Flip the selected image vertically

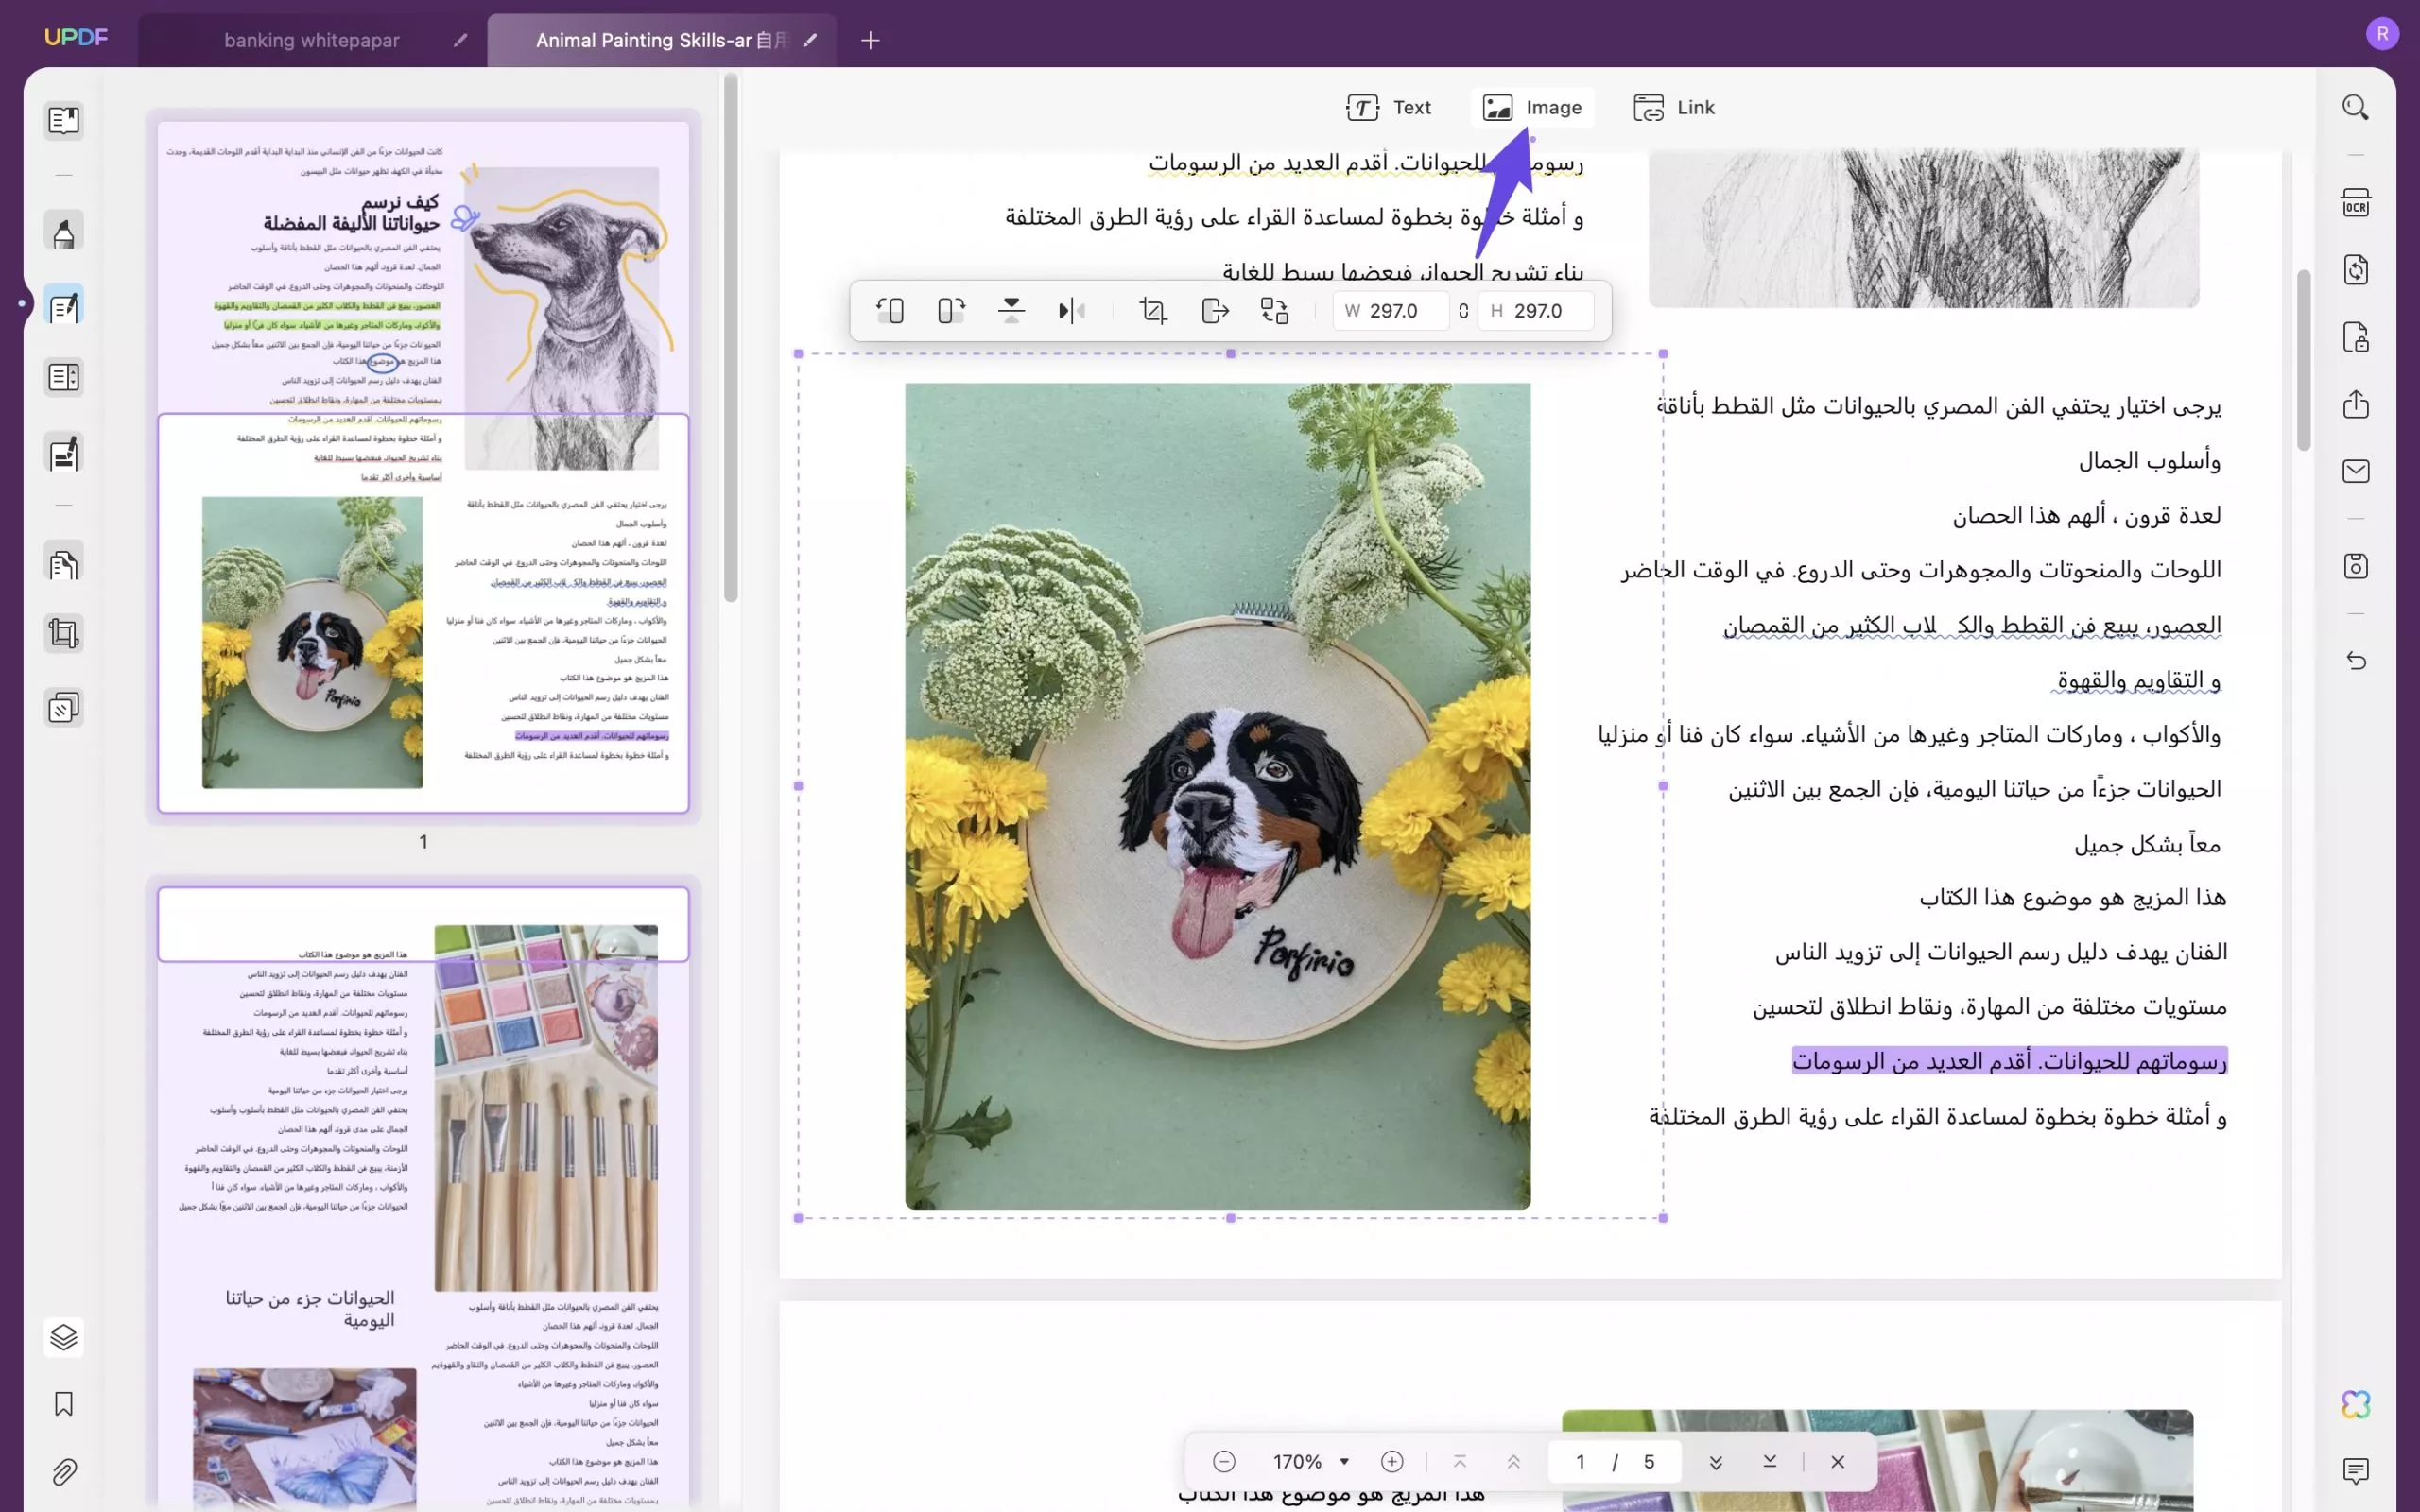tap(1011, 311)
